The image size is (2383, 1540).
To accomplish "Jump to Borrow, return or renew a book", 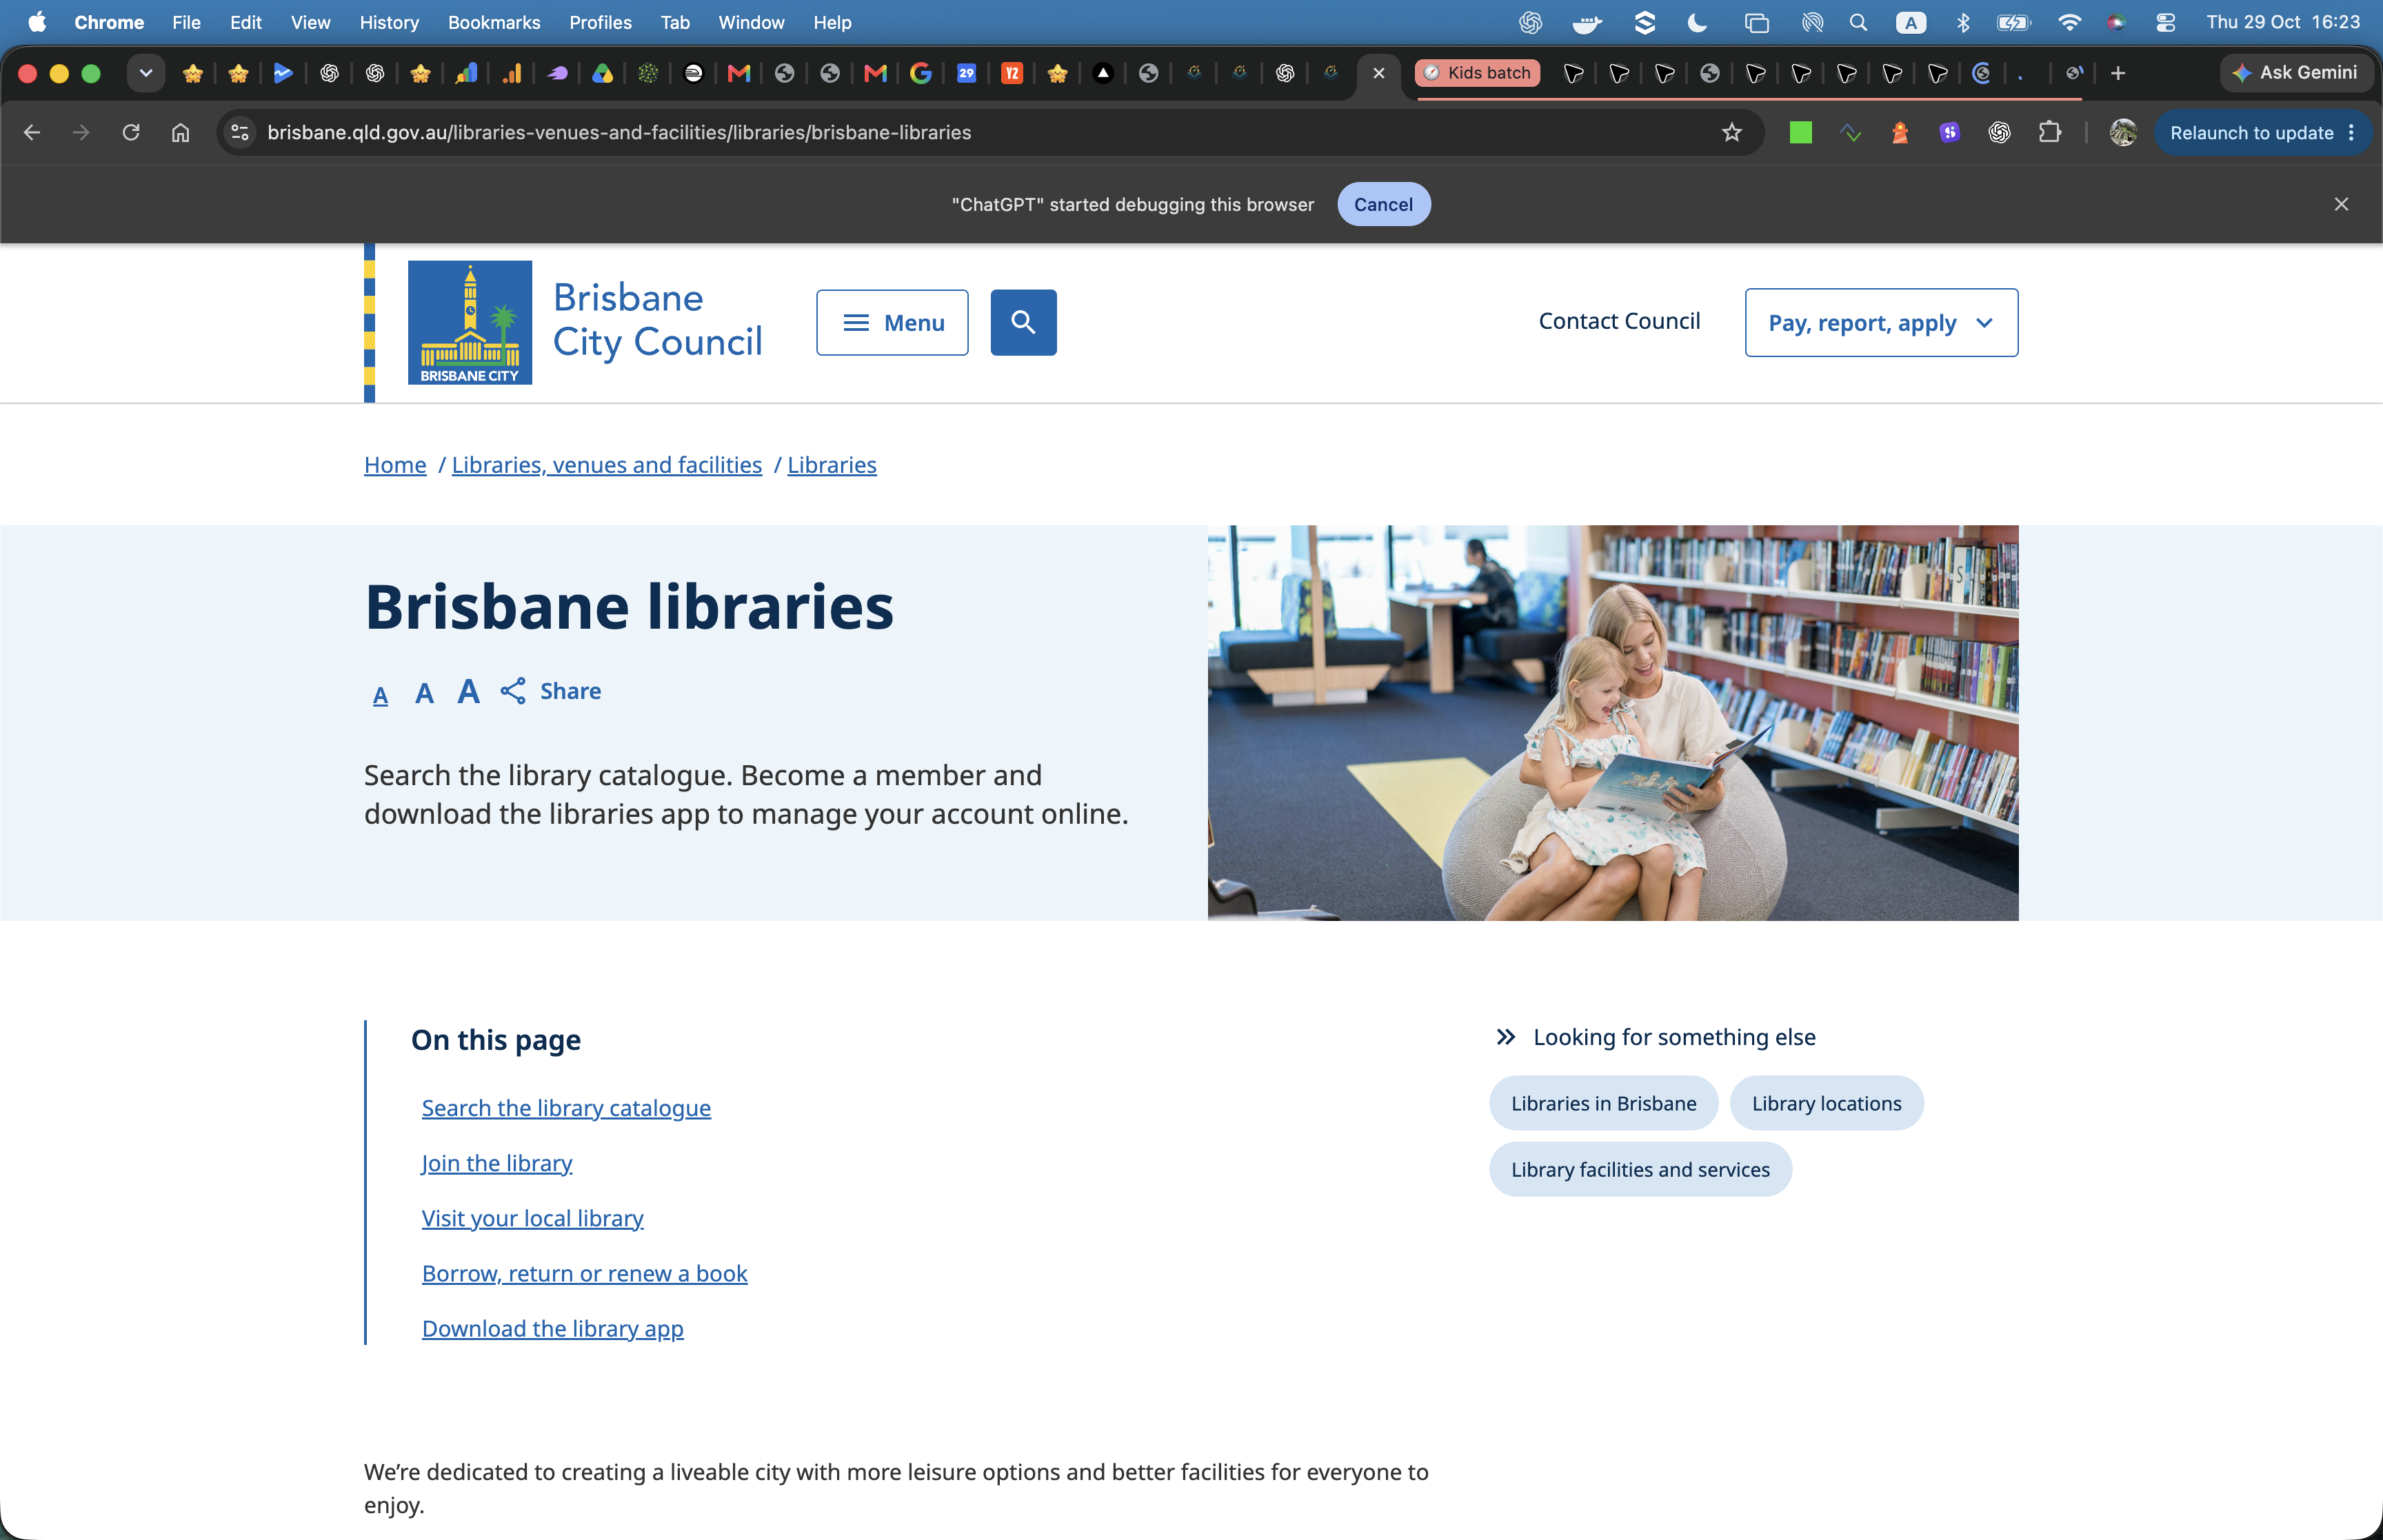I will [584, 1273].
